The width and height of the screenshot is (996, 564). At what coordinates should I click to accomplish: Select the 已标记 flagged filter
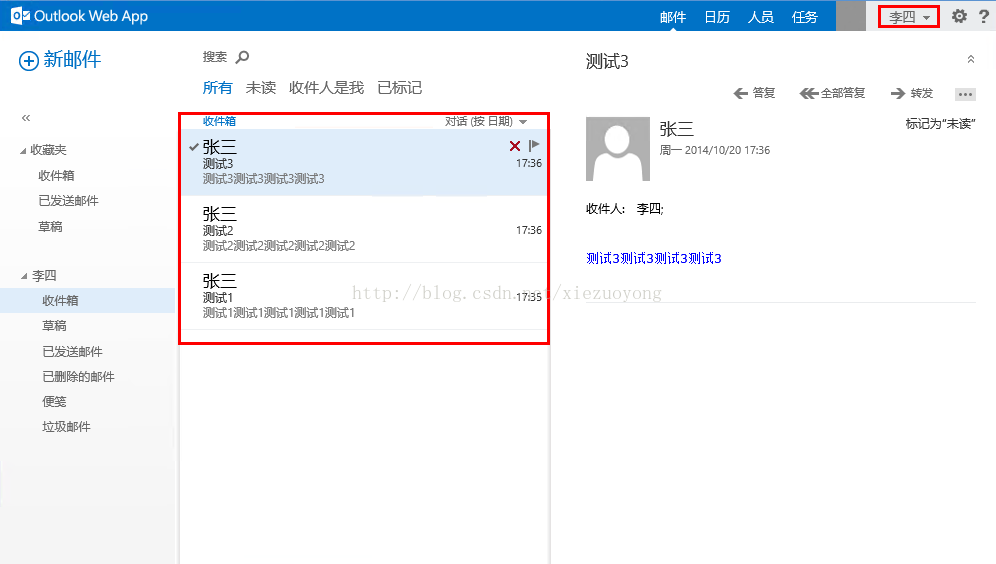pyautogui.click(x=400, y=88)
